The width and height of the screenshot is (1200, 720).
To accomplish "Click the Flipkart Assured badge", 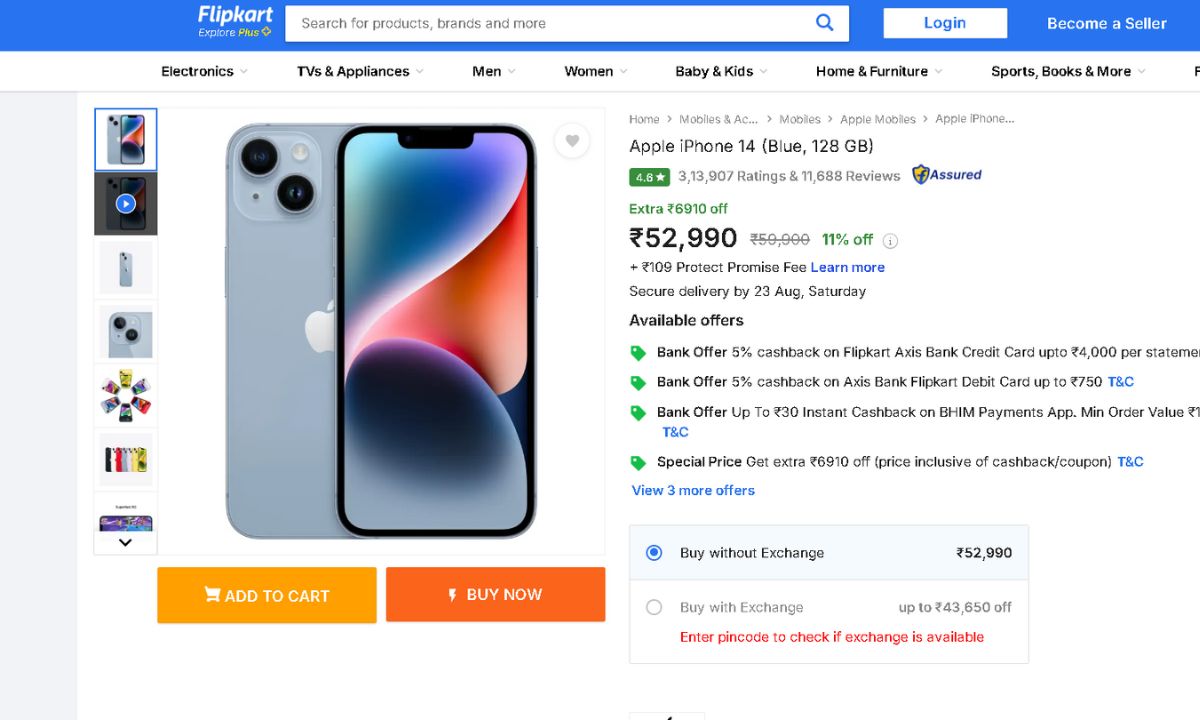I will 947,175.
